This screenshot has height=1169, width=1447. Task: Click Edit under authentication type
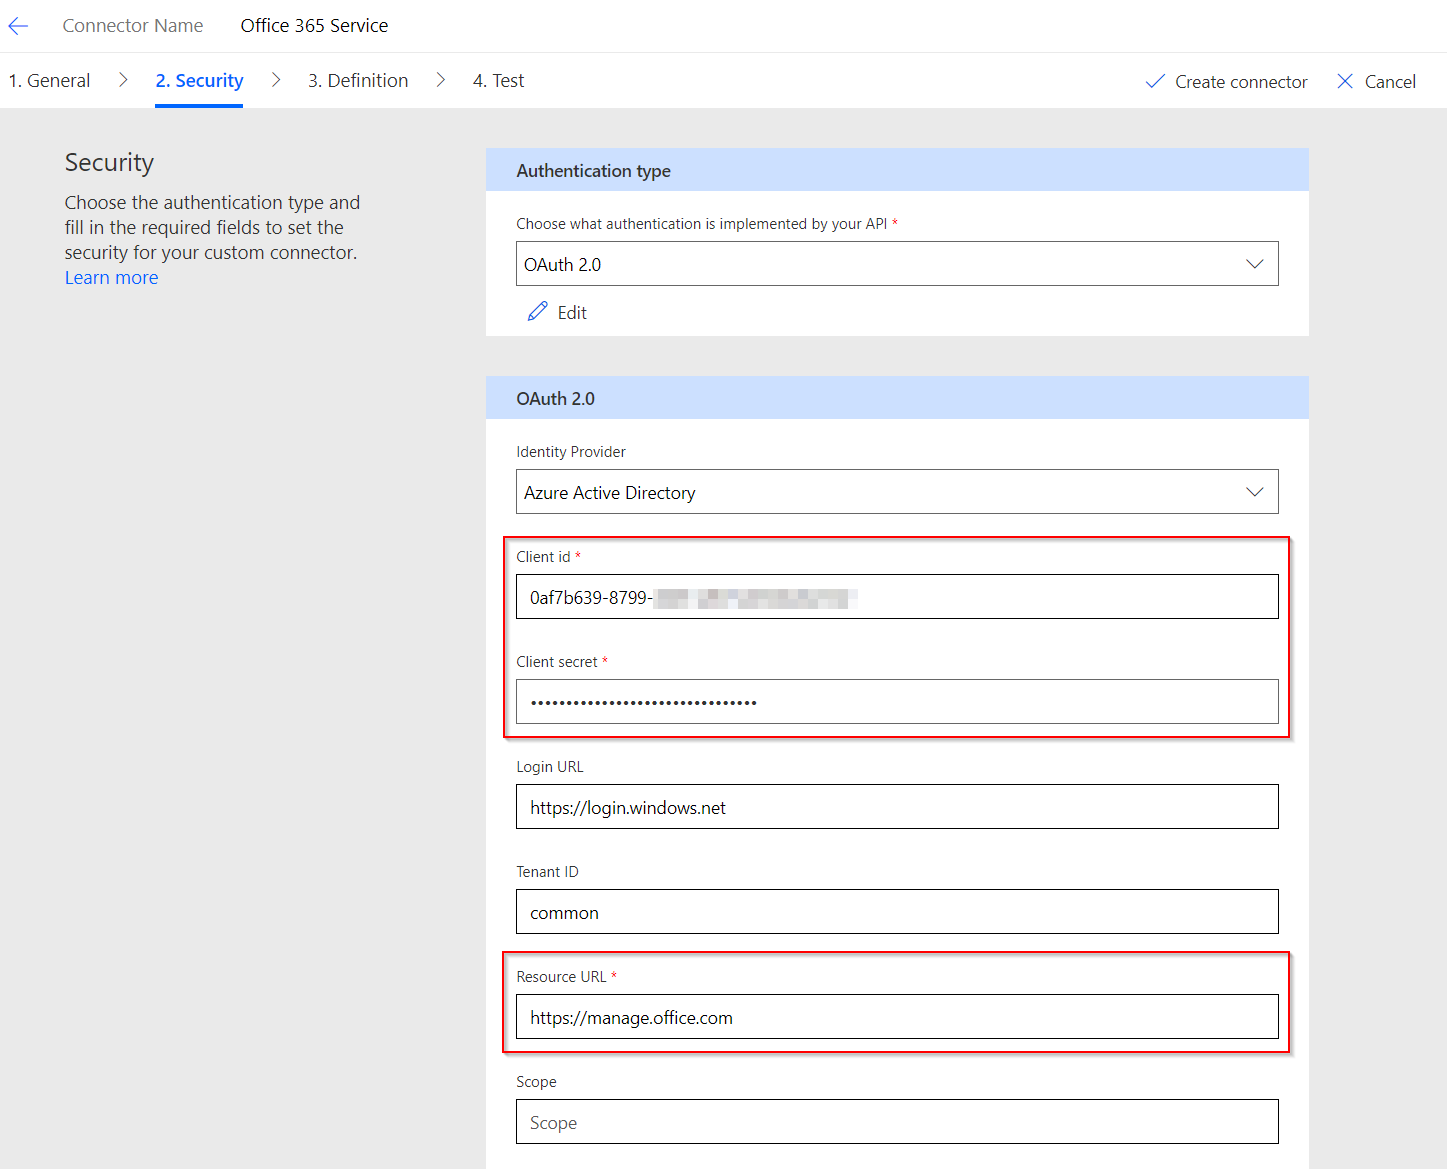click(x=557, y=312)
